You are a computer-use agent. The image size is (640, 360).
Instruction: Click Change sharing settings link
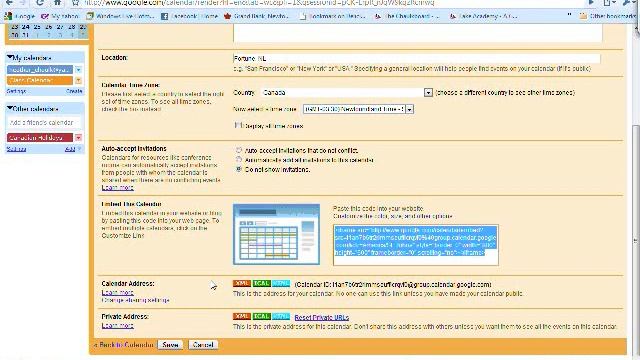tap(136, 300)
